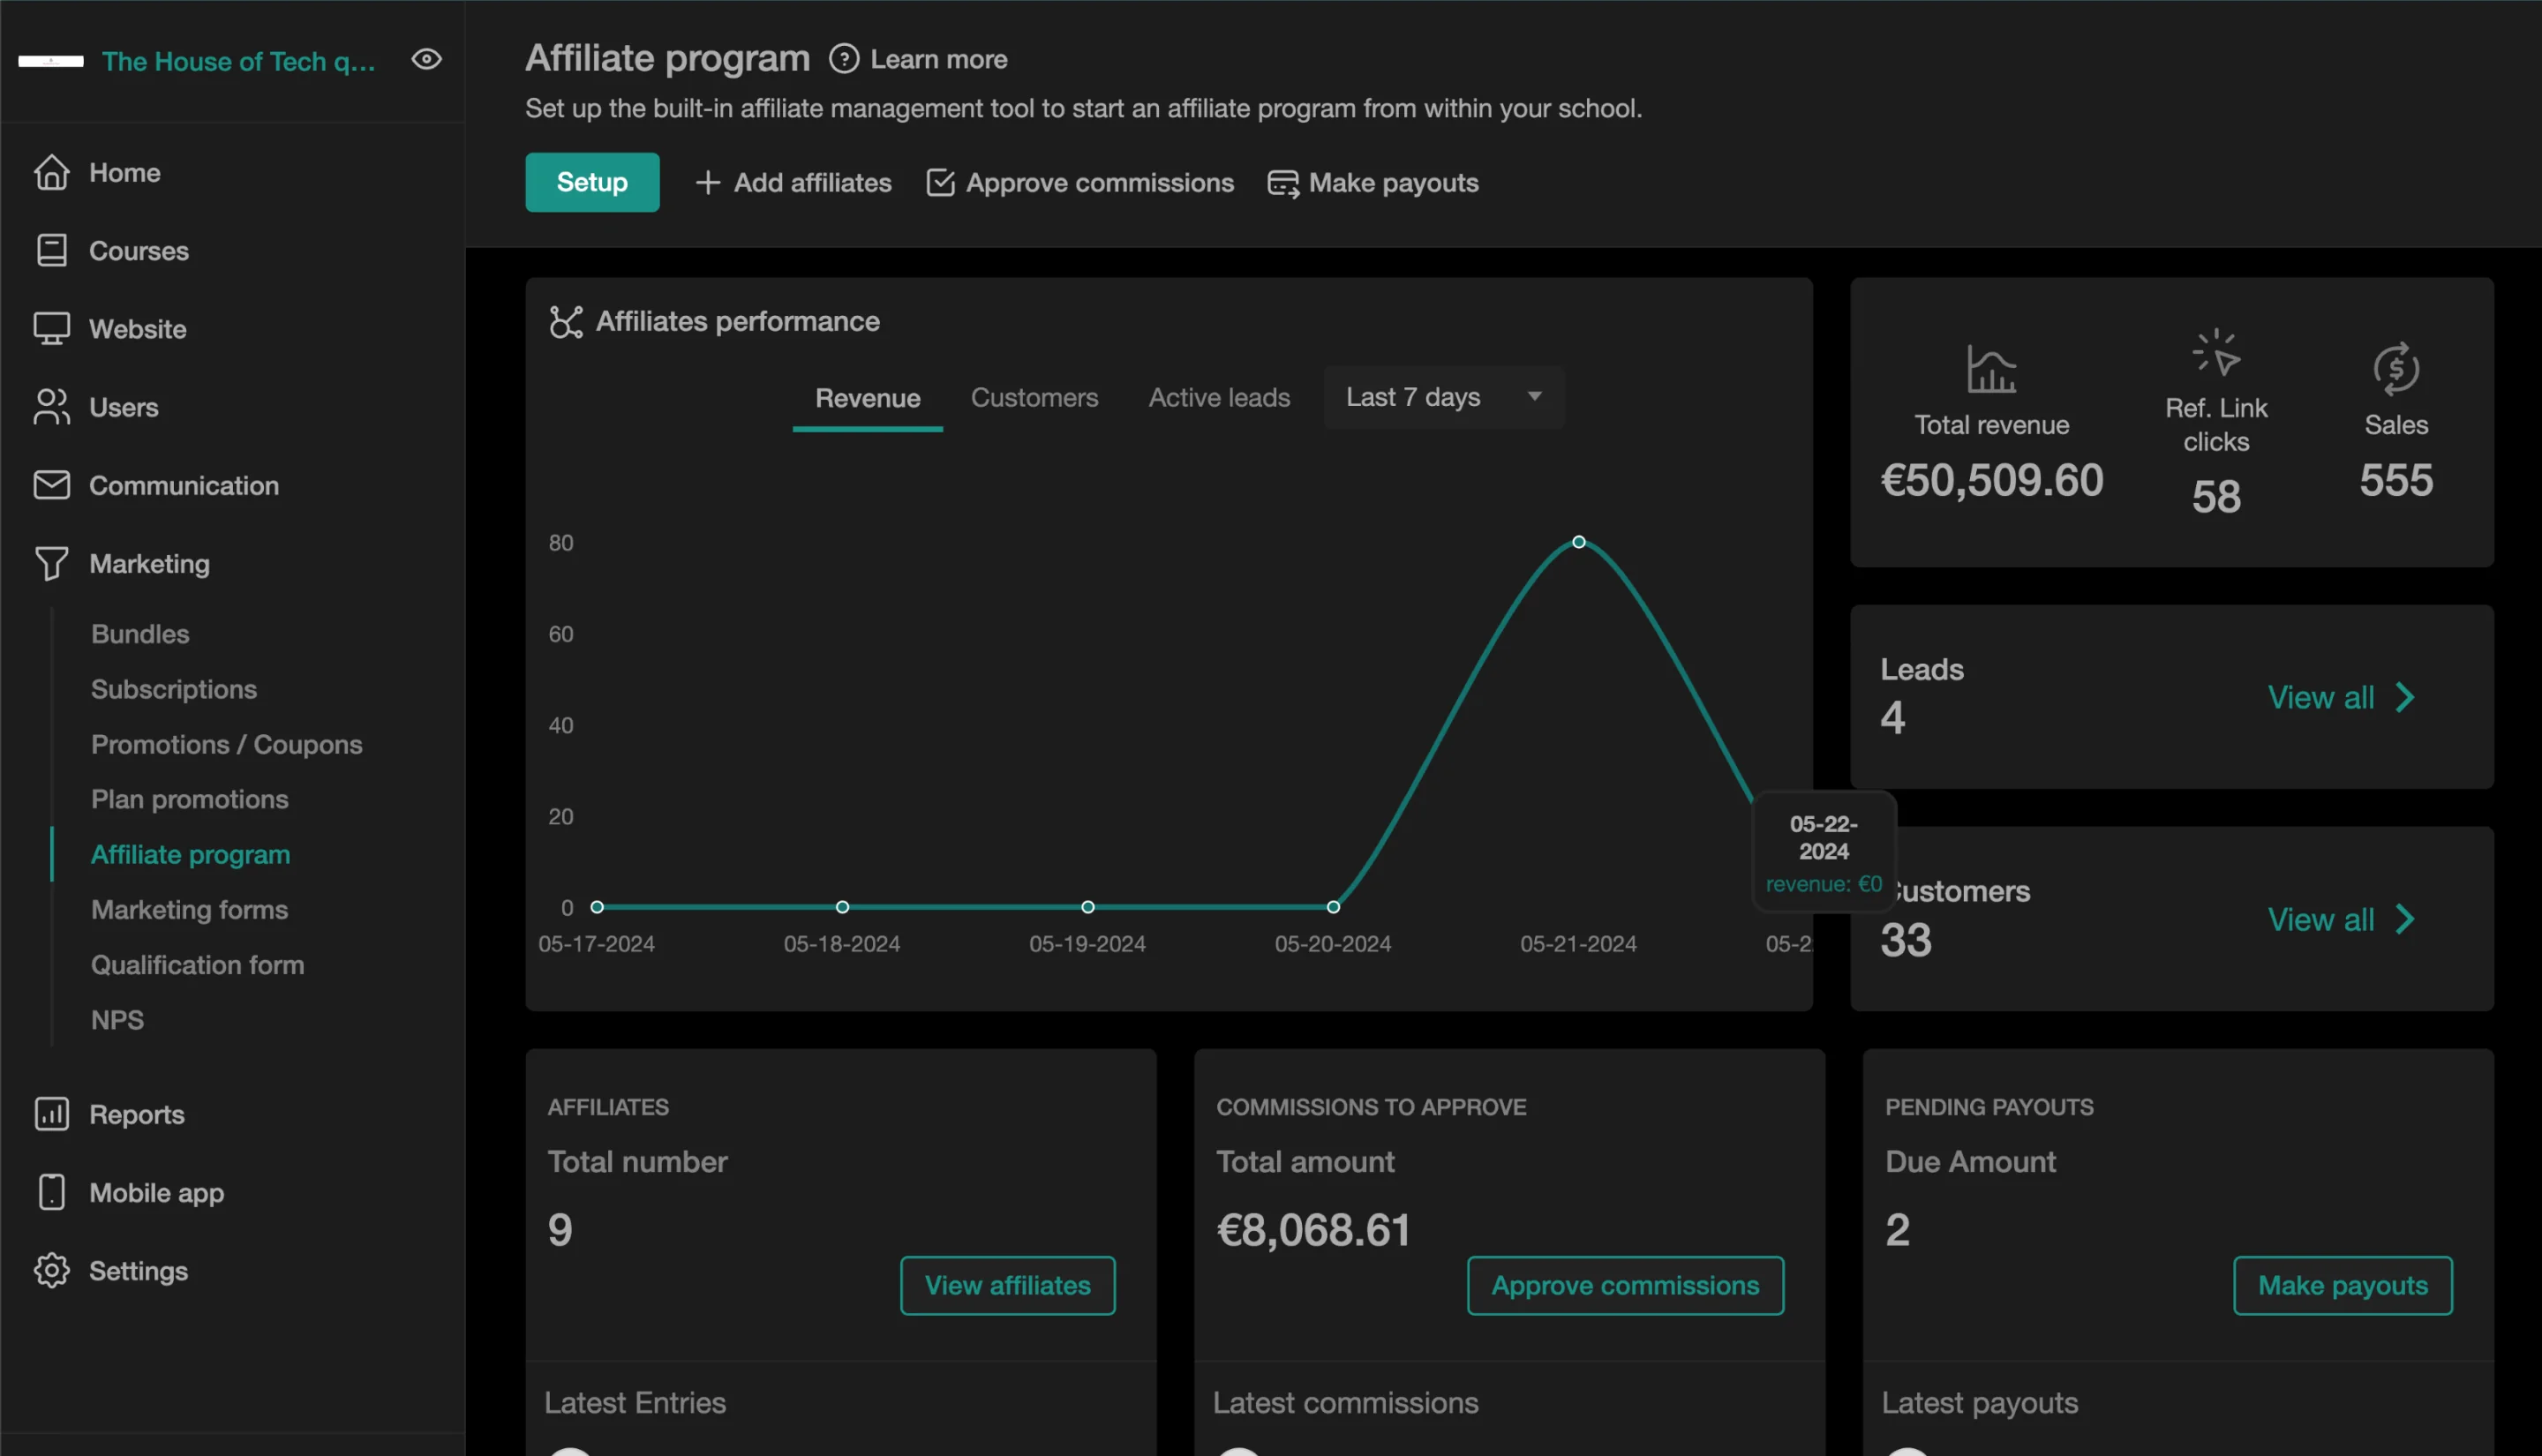Click the Home house icon in sidebar
This screenshot has height=1456, width=2542.
[x=51, y=172]
